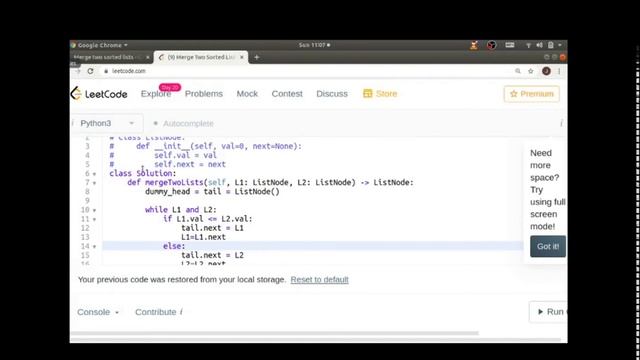Open the Contest menu item
The height and width of the screenshot is (360, 640).
287,93
